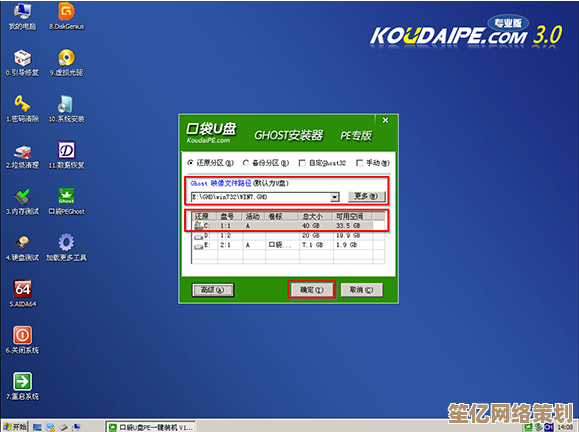Open the 0.引导修复 boot repair icon
Screen dimensions: 579x432
[x=23, y=62]
